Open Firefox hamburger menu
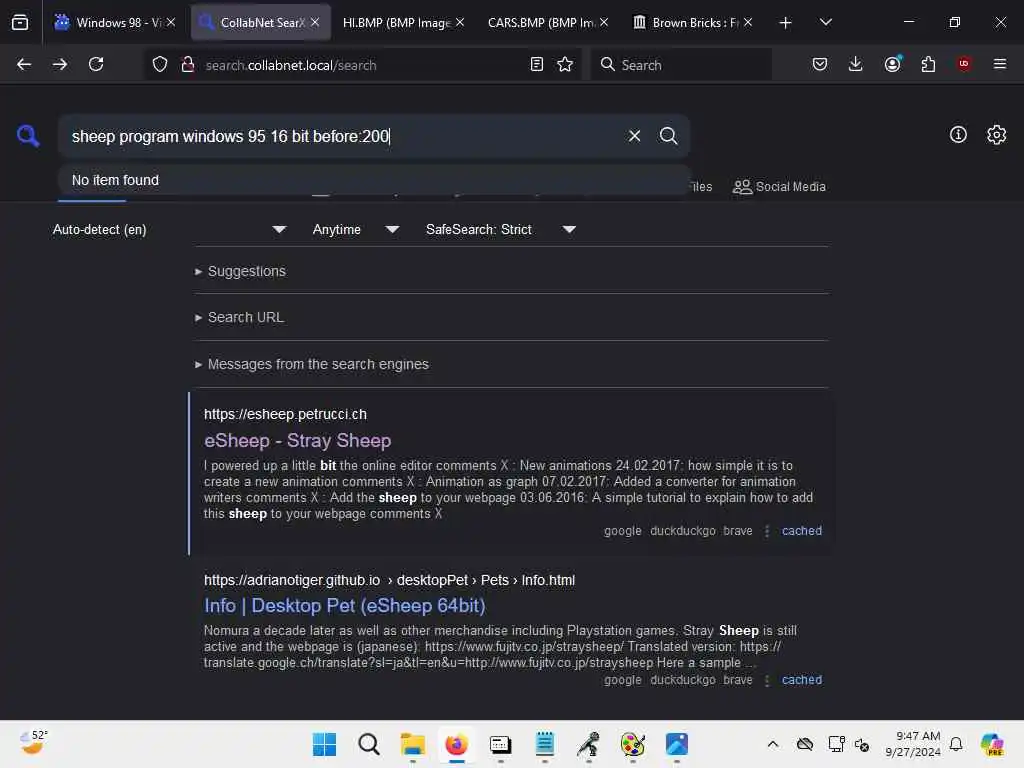 999,65
